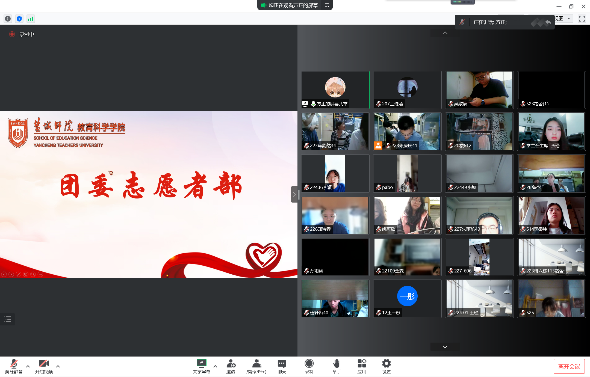Expand the share screen options arrow
This screenshot has width=590, height=377.
(x=215, y=366)
